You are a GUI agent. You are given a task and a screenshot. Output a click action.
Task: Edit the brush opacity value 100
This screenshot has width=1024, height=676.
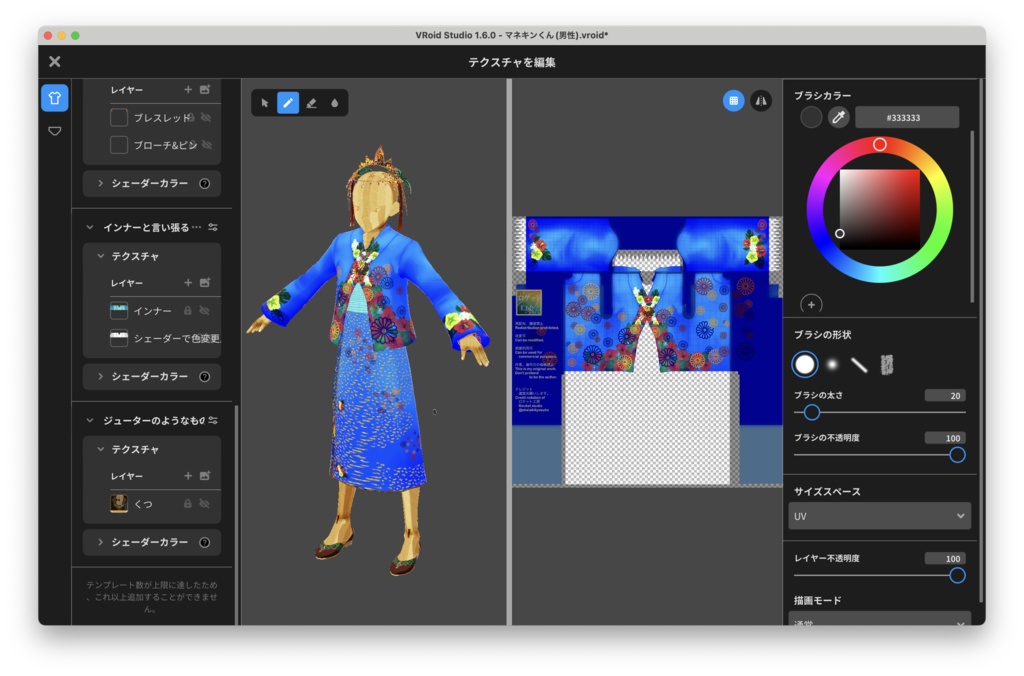point(945,438)
